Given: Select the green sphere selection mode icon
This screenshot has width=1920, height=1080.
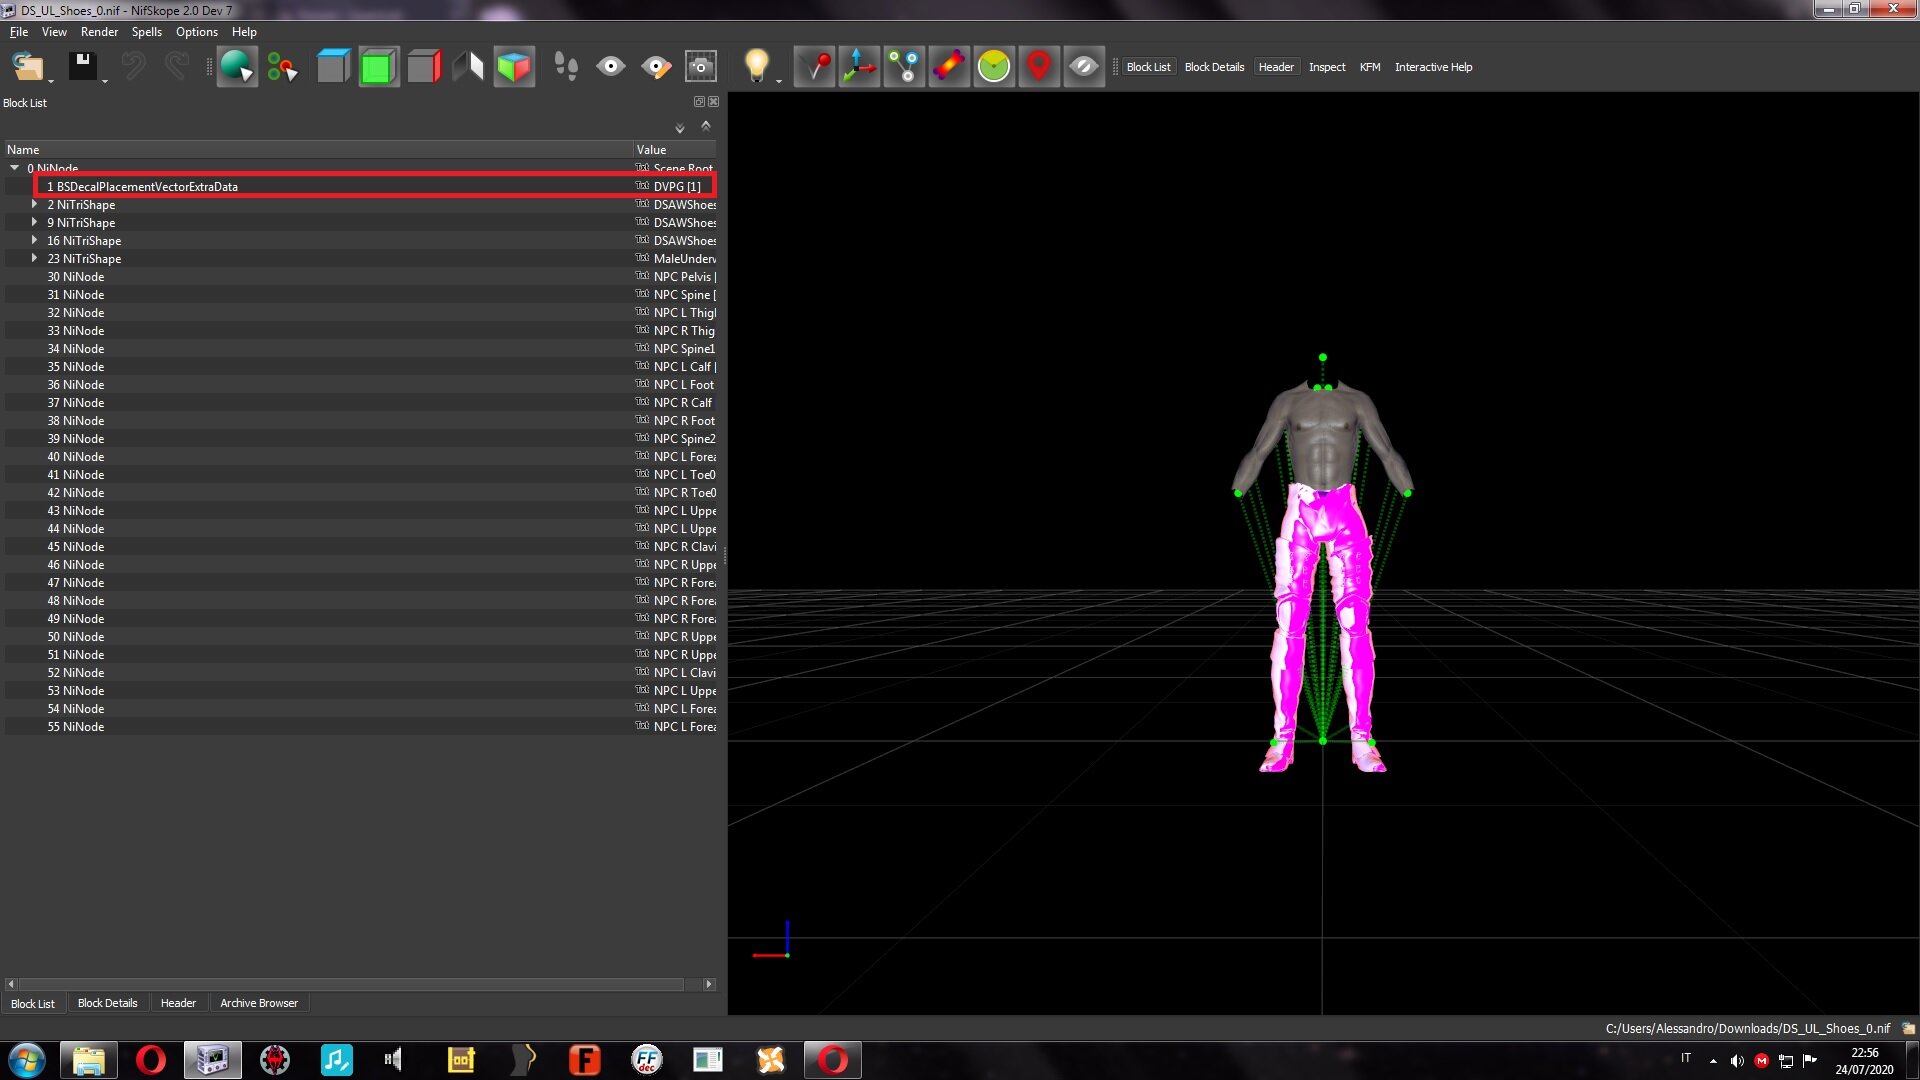Looking at the screenshot, I should point(237,66).
